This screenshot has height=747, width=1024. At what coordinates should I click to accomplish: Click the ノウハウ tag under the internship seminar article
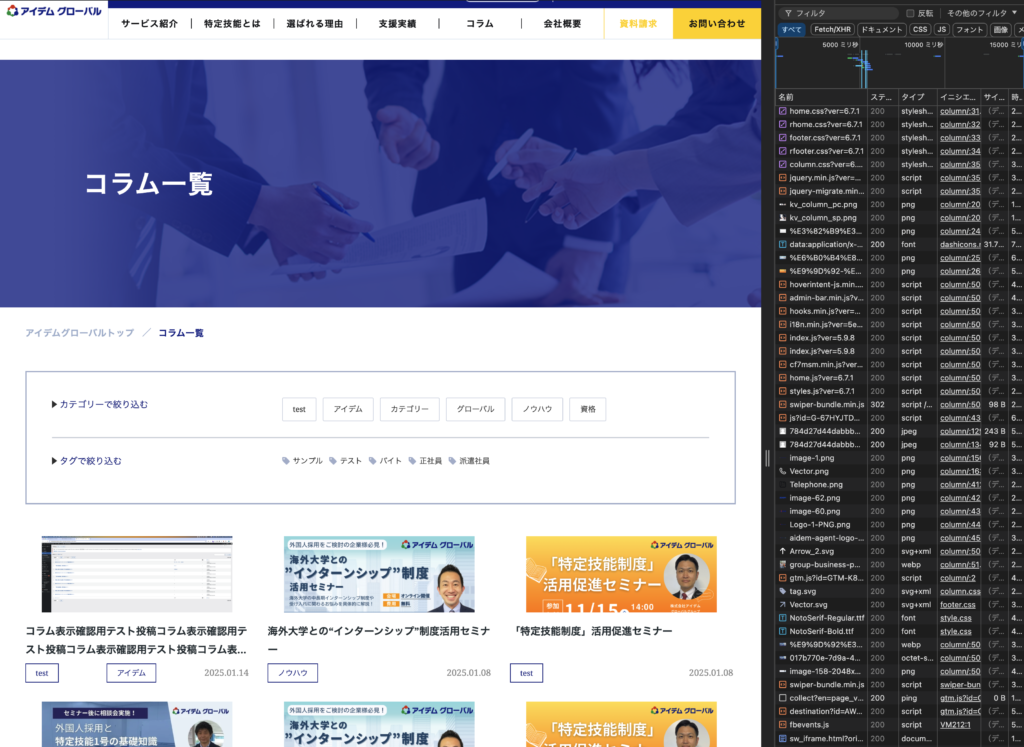[293, 673]
